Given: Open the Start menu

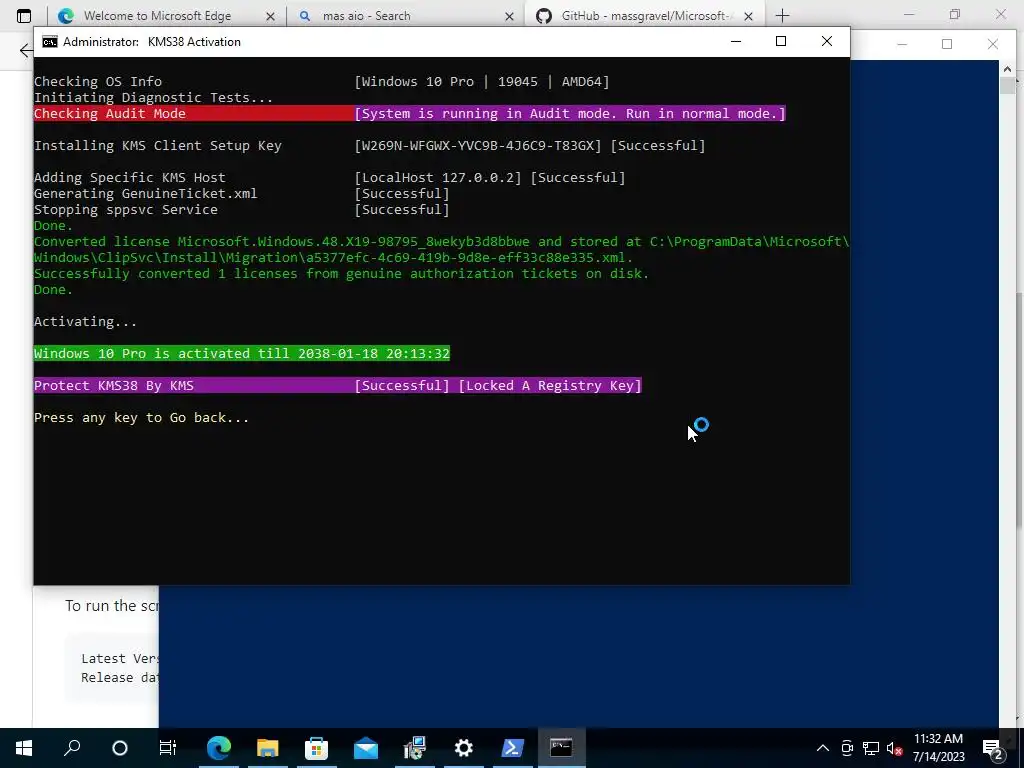Looking at the screenshot, I should coord(24,747).
